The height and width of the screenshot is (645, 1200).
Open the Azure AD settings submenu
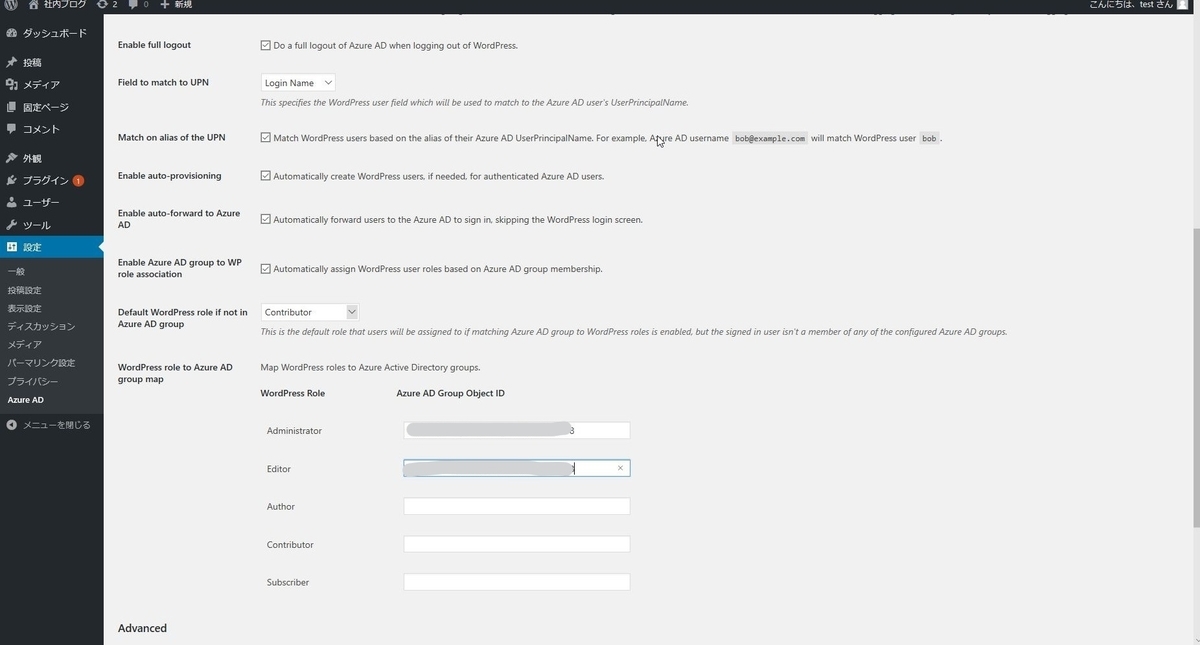point(26,400)
